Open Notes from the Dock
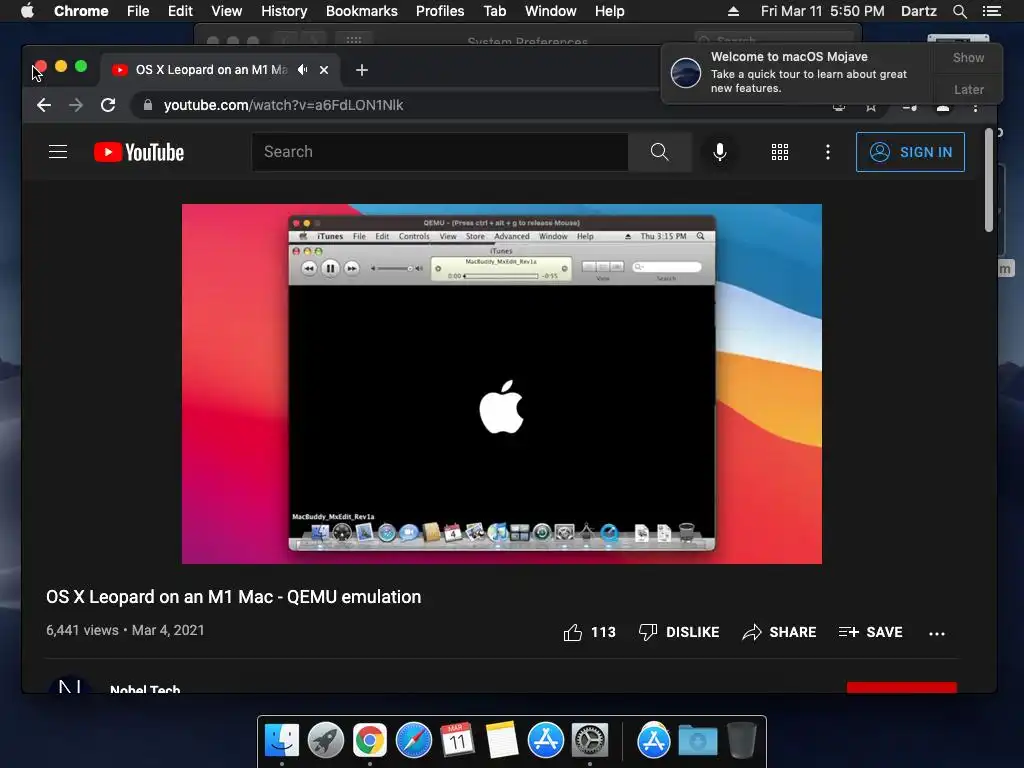1024x768 pixels. click(x=502, y=741)
